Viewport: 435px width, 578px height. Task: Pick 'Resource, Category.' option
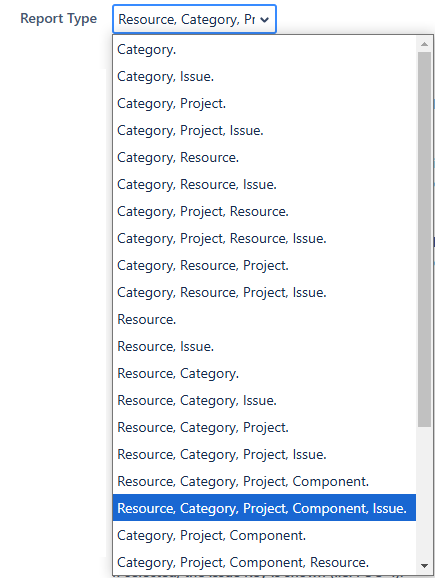[x=264, y=373]
